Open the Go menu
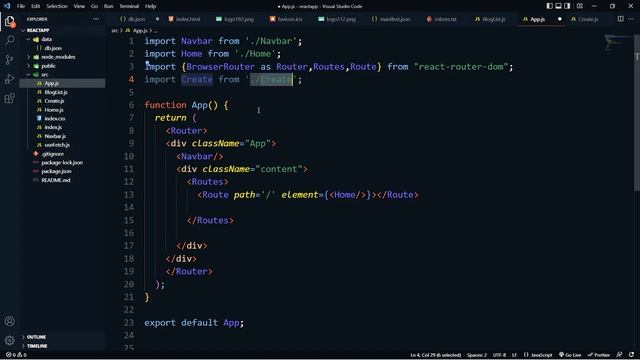The width and height of the screenshot is (640, 360). point(94,6)
